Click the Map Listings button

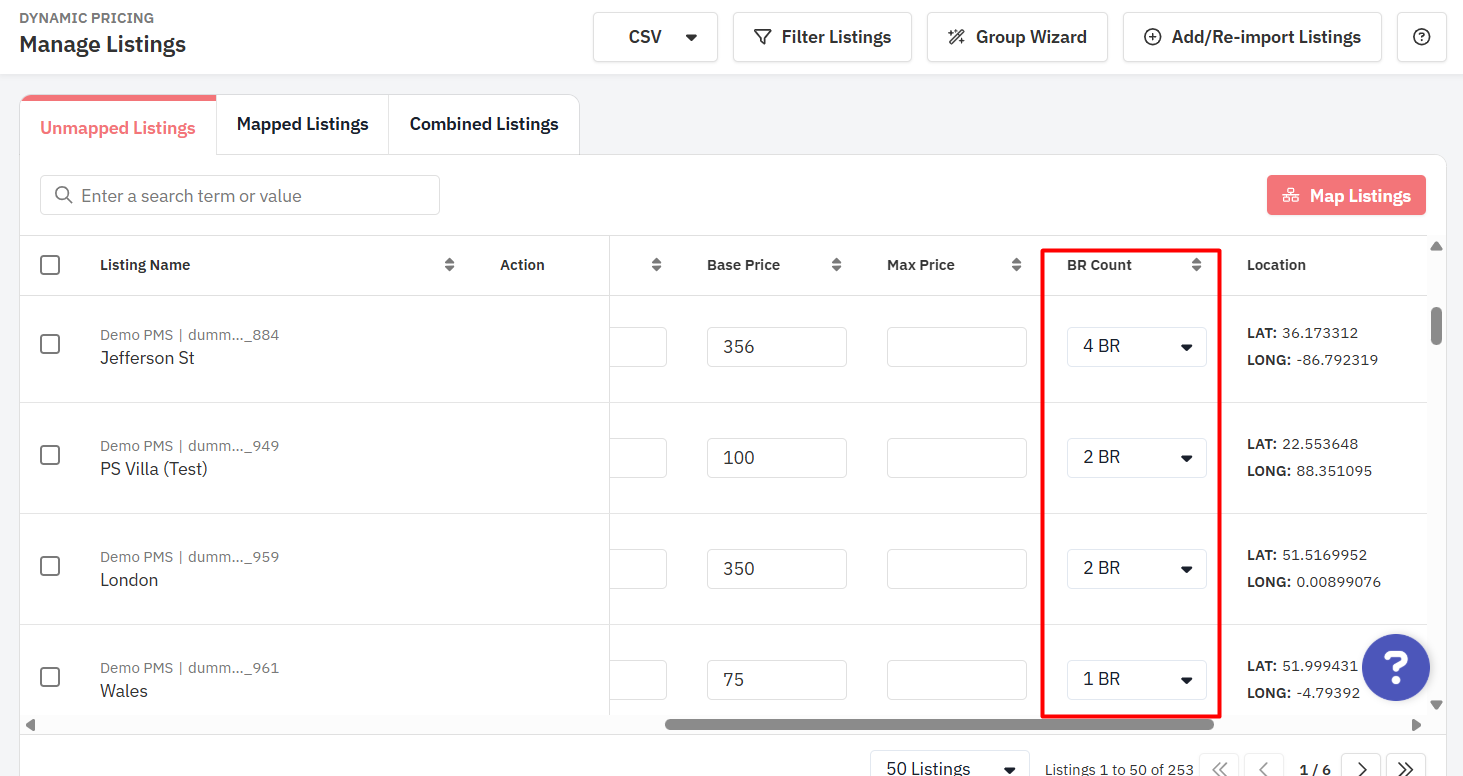(1346, 196)
